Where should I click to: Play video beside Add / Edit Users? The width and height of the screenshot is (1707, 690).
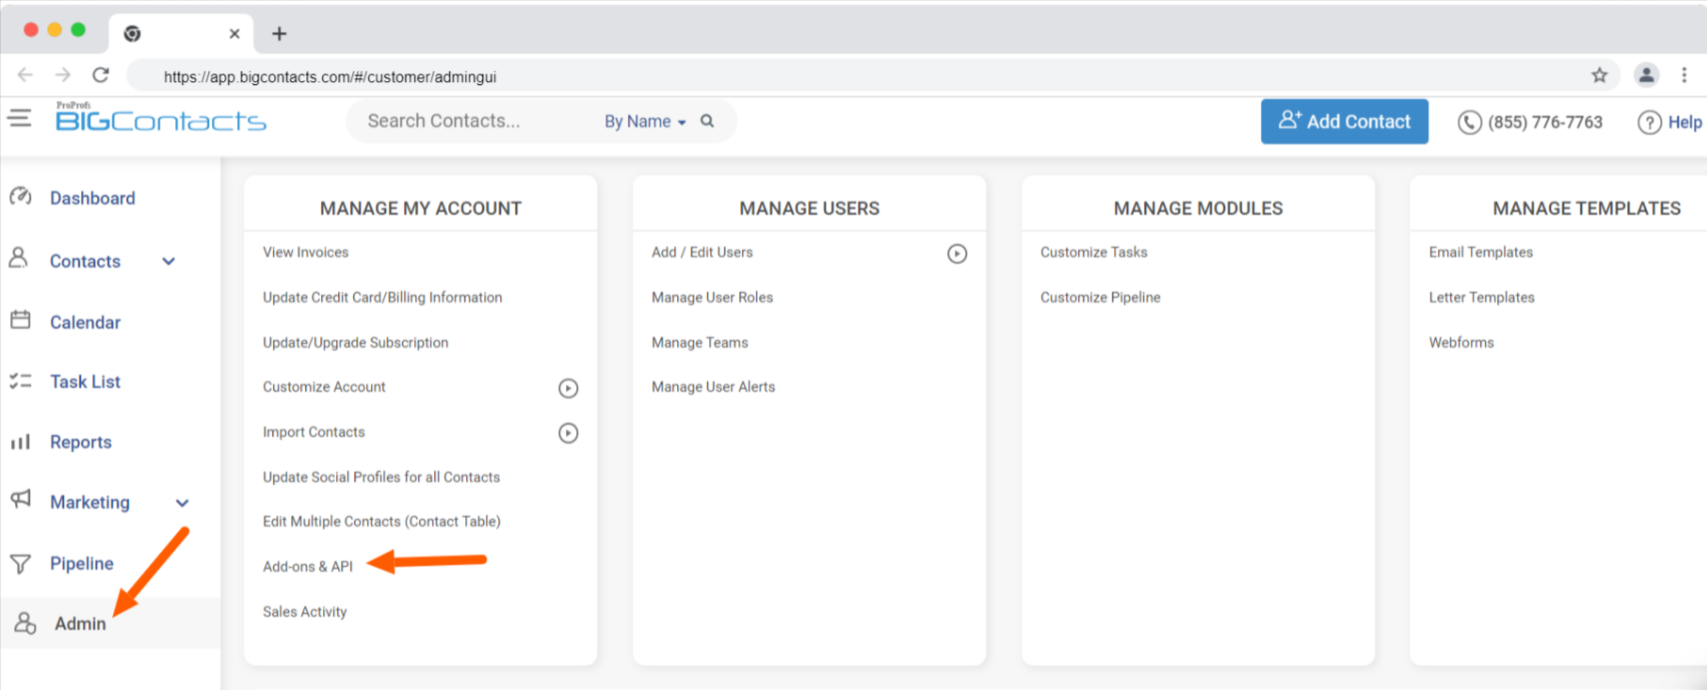click(x=957, y=254)
